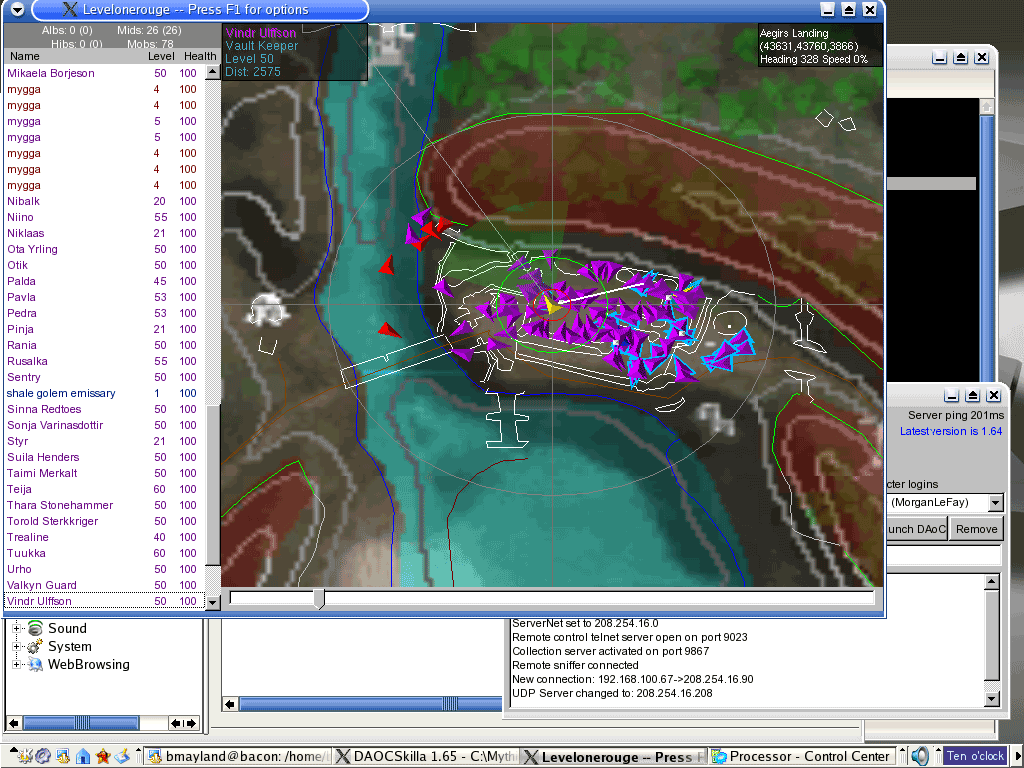This screenshot has height=768, width=1024.
Task: Click the log pane scrollbar up arrow
Action: pyautogui.click(x=992, y=581)
